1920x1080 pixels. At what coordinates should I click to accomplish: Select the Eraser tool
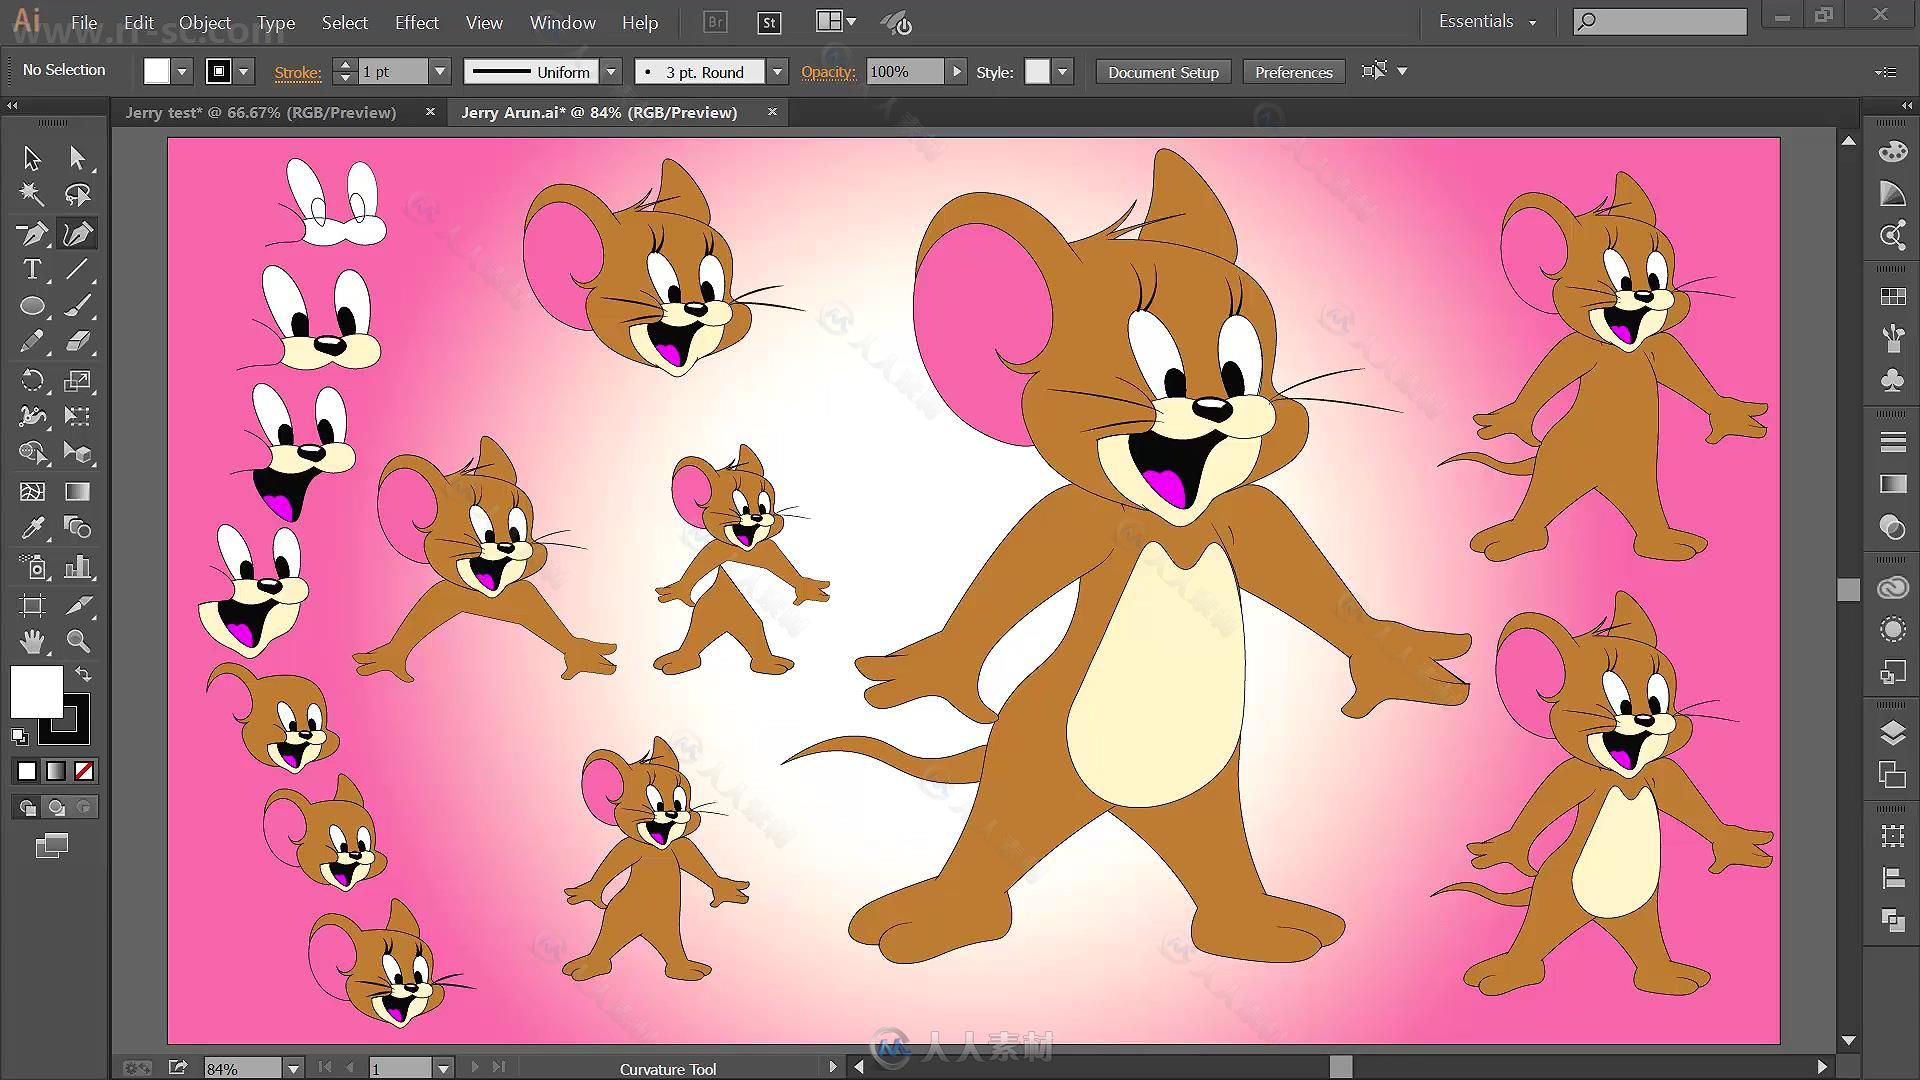[77, 342]
